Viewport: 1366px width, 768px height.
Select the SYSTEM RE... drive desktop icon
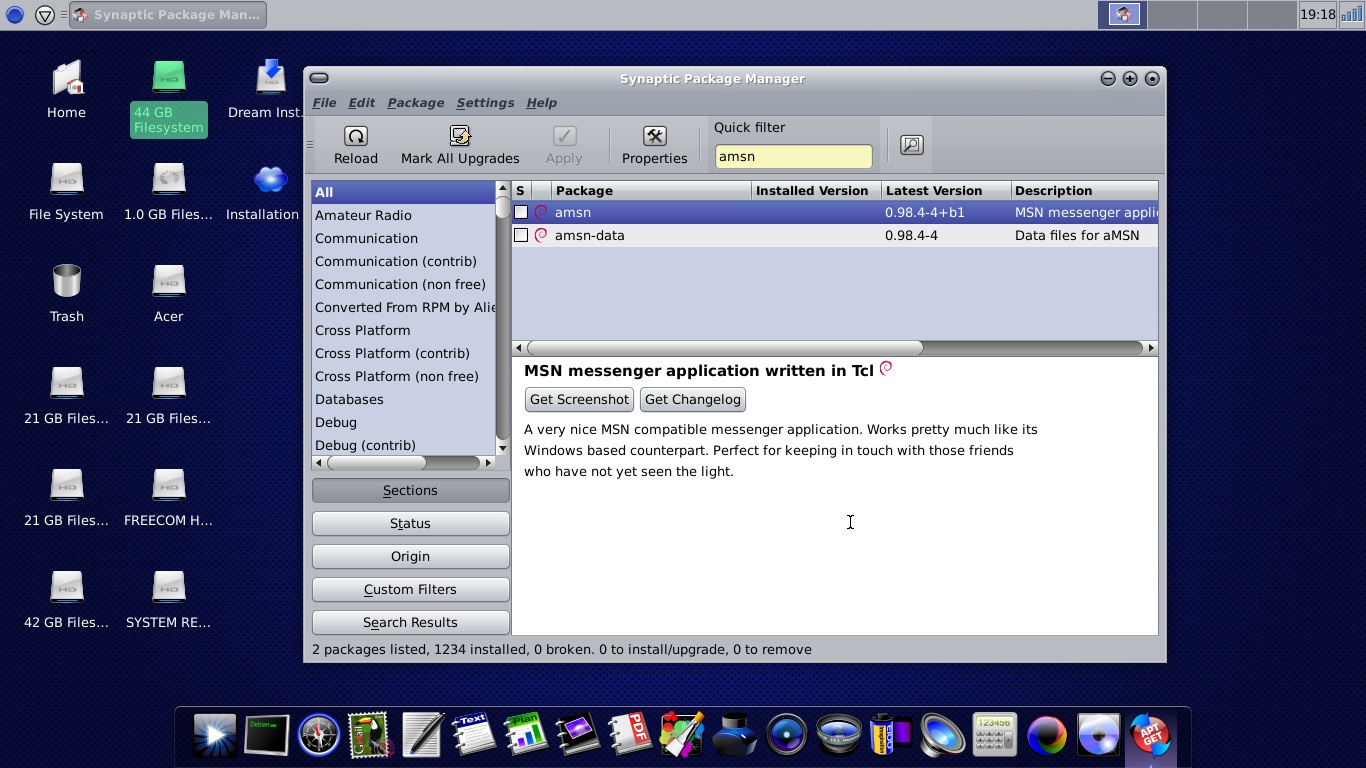[168, 589]
